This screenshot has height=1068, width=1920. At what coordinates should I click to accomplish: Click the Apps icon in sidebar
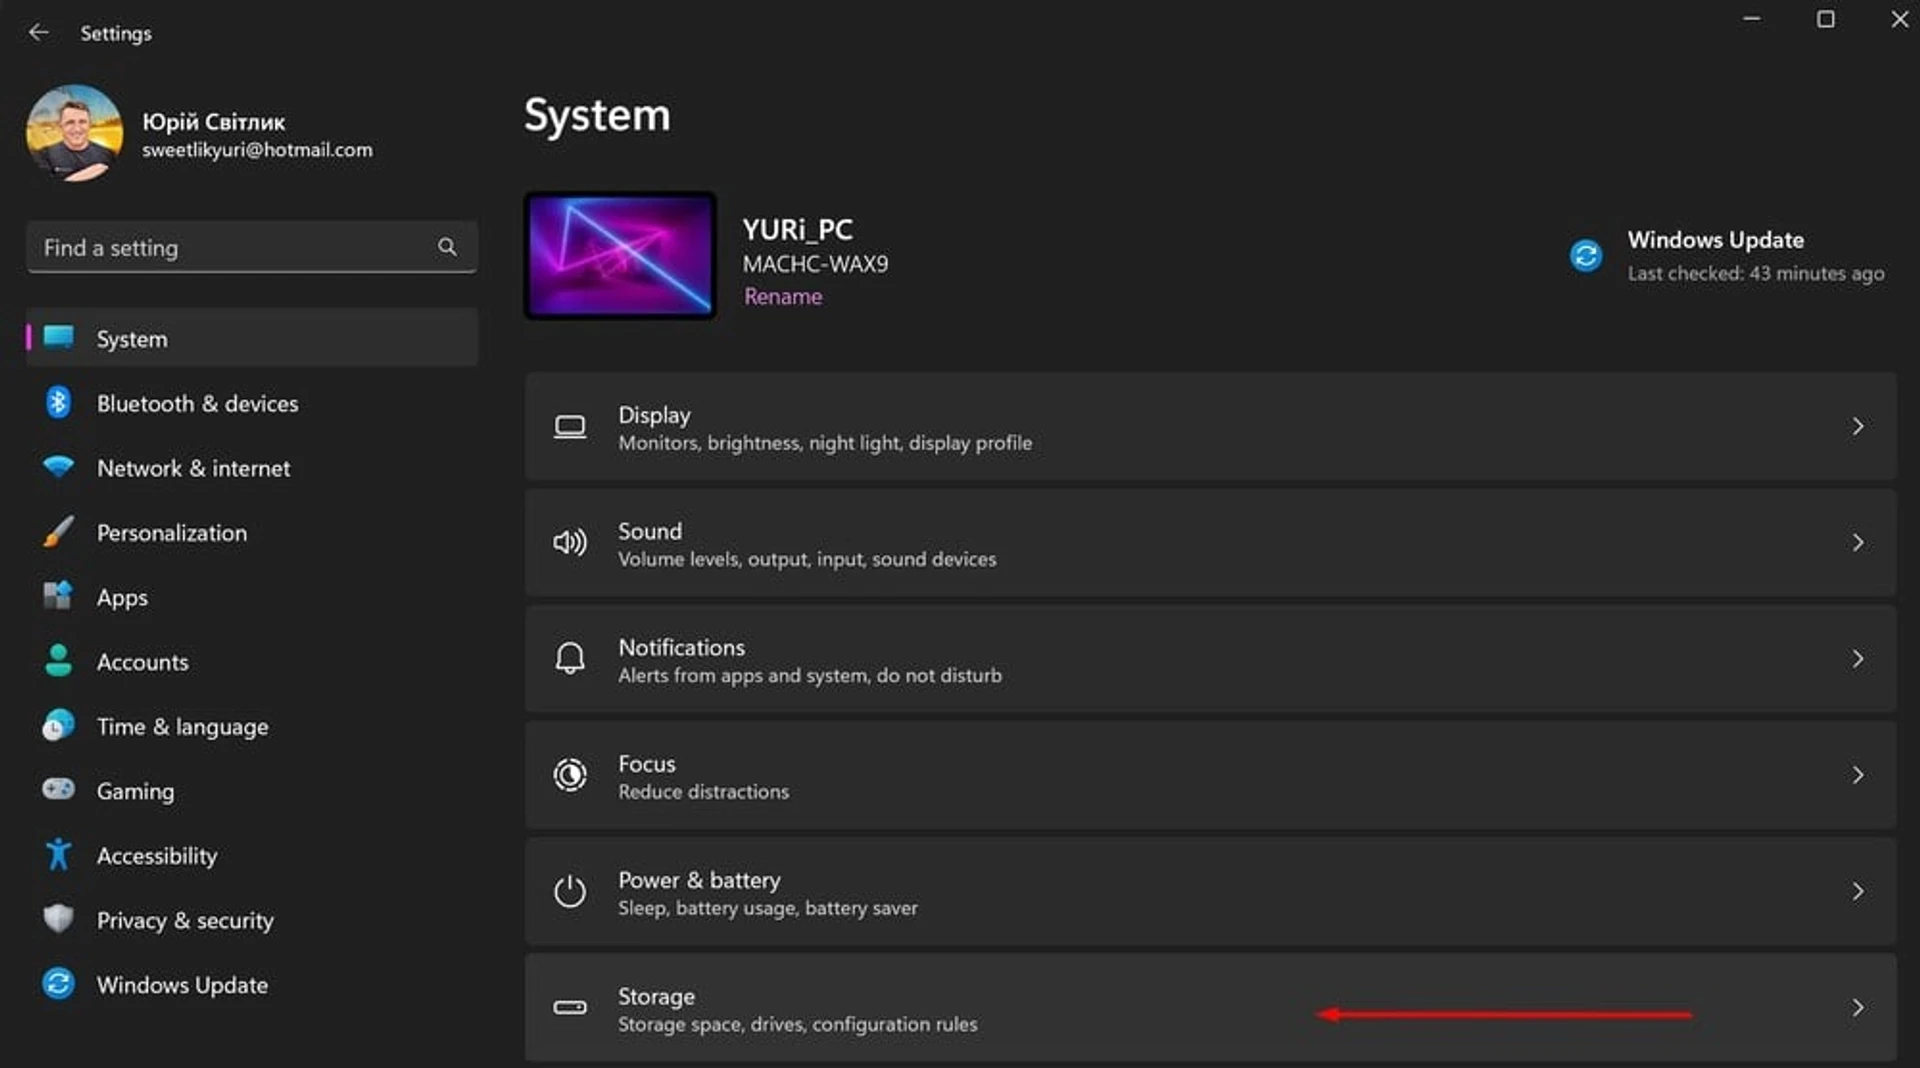click(58, 596)
